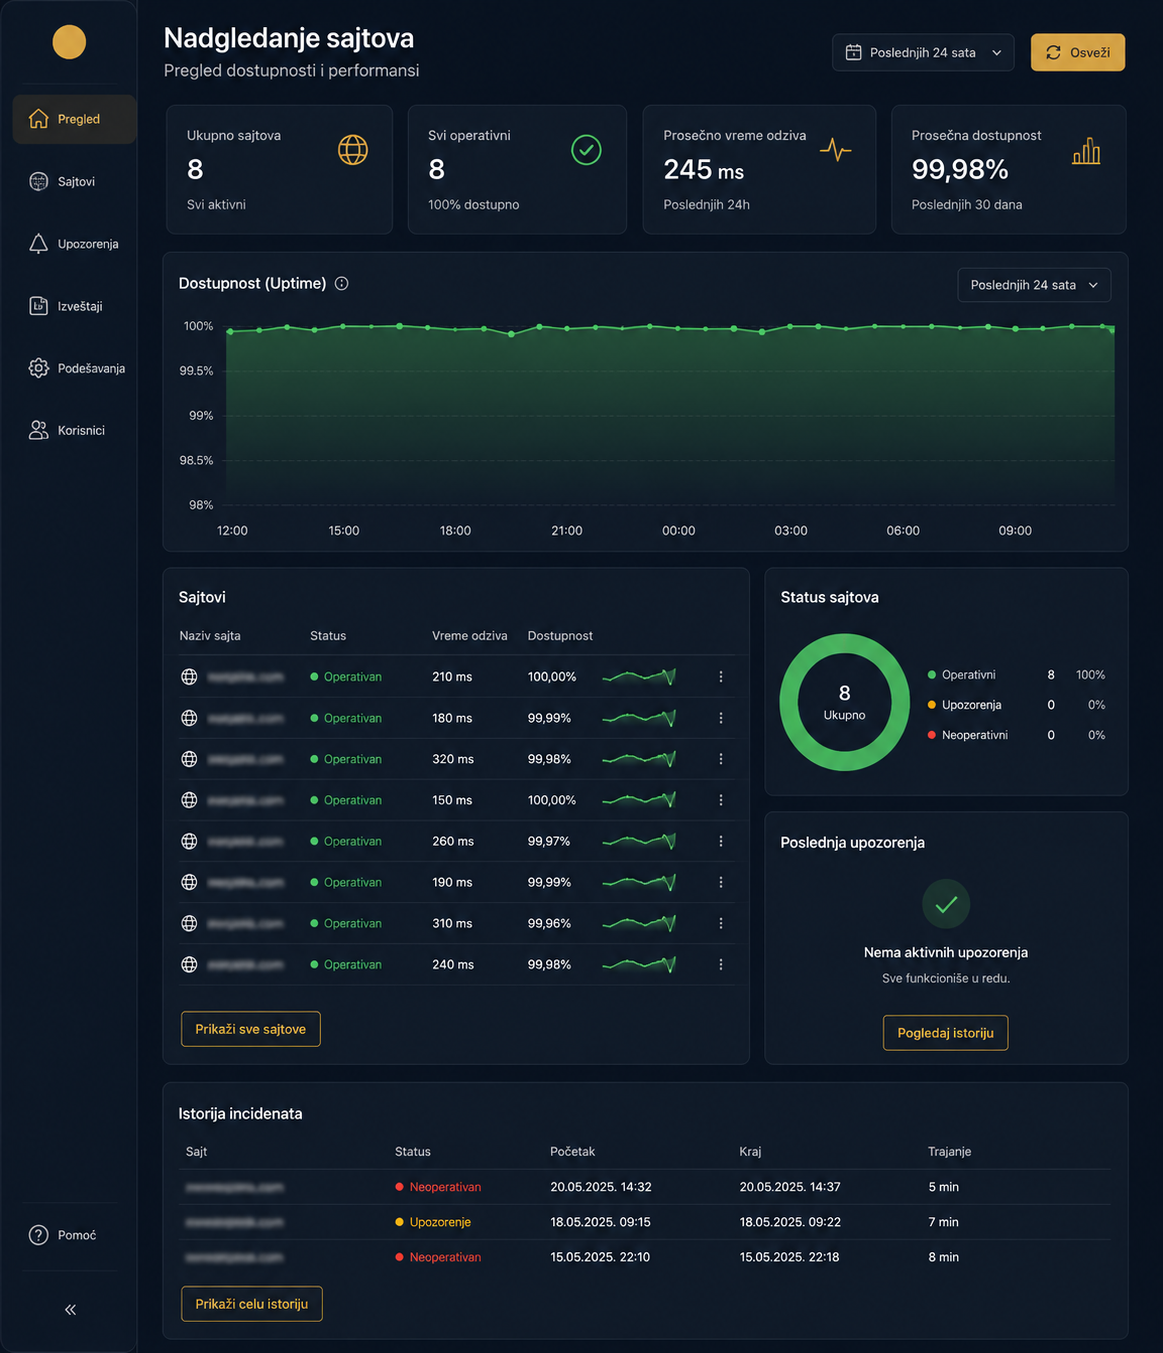Click the Pomoć question mark icon
The image size is (1163, 1353).
pyautogui.click(x=38, y=1235)
